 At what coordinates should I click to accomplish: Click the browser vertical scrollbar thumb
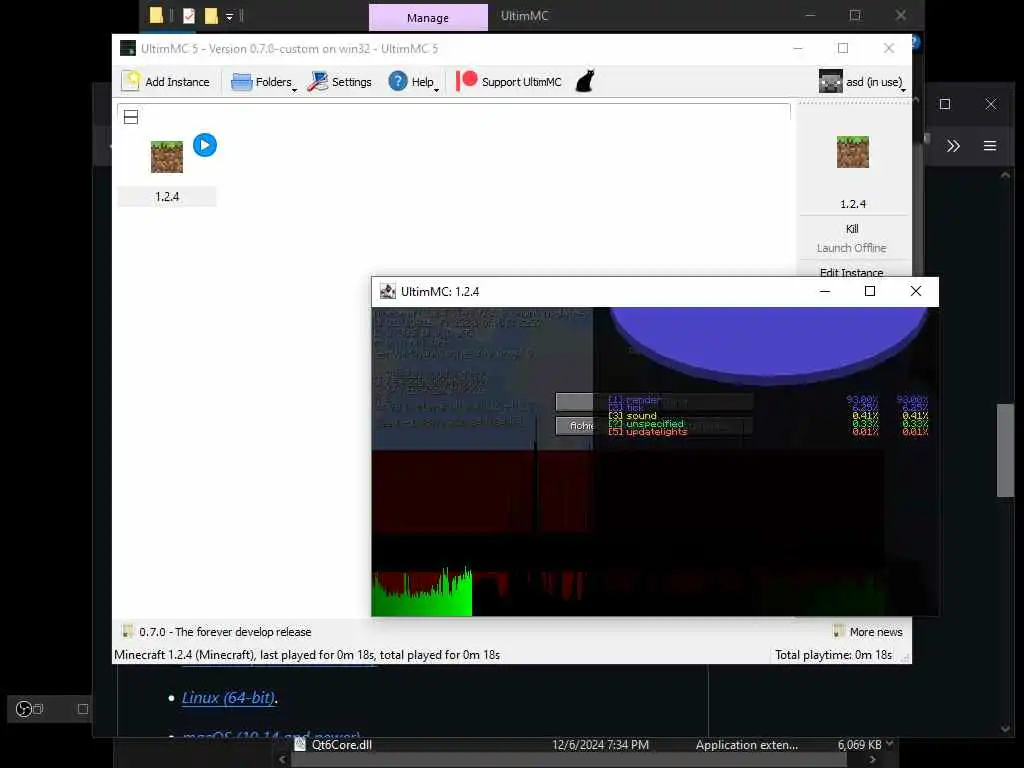(x=1005, y=451)
